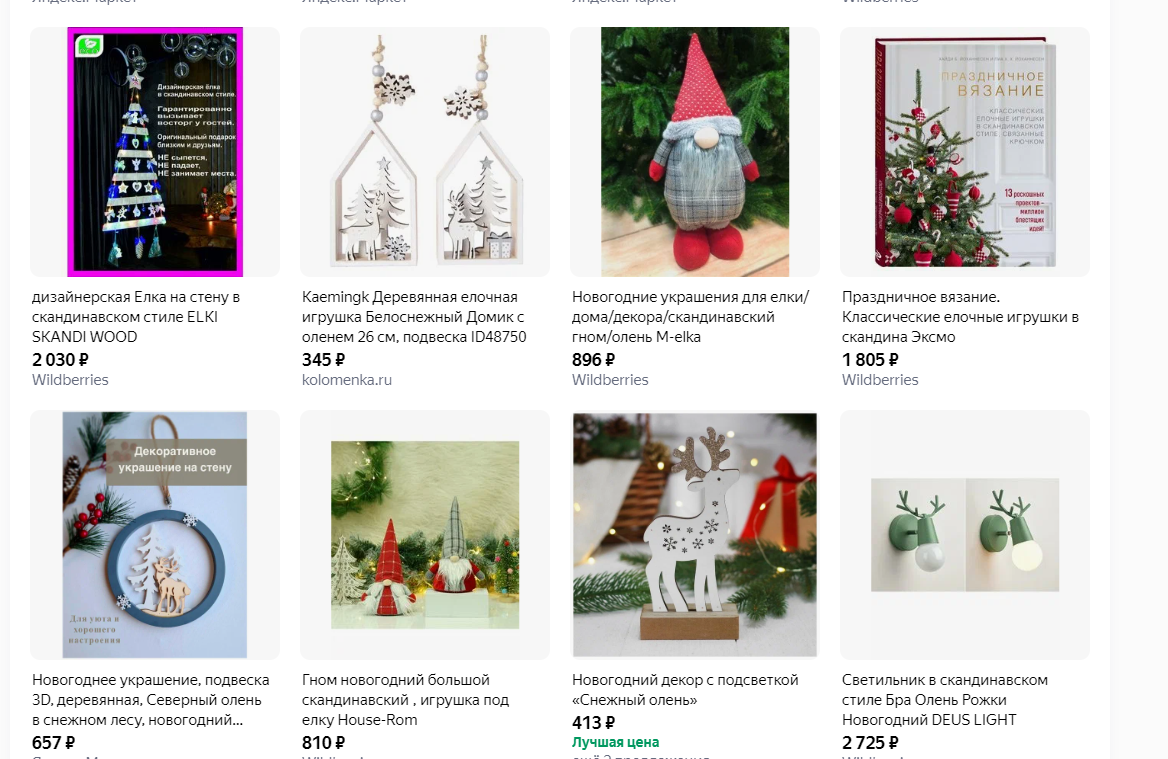The height and width of the screenshot is (759, 1168).
Task: Open the green antler wall lamp image
Action: click(965, 535)
